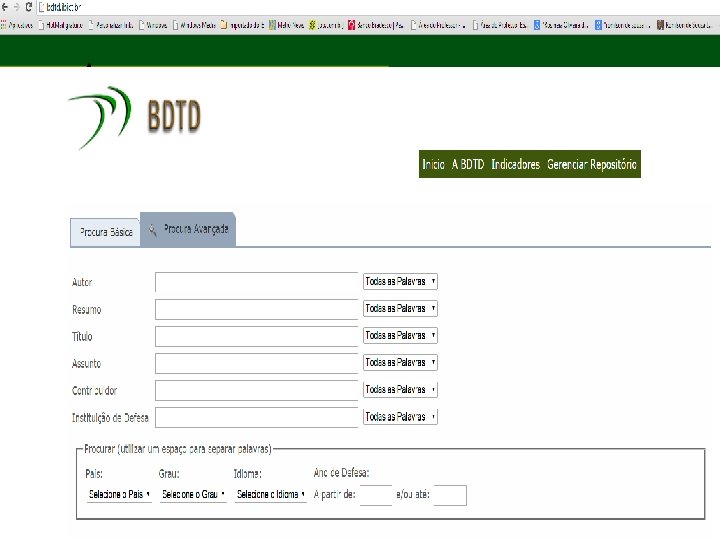Click the BDTD logo
720x540 pixels.
click(135, 118)
